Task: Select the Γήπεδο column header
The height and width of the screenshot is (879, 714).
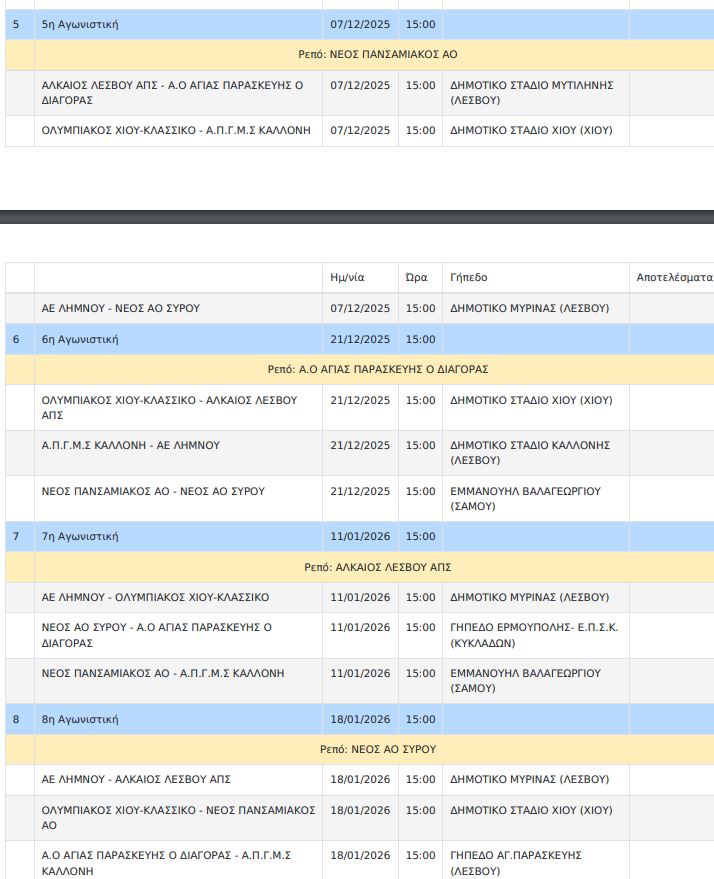Action: (x=469, y=277)
